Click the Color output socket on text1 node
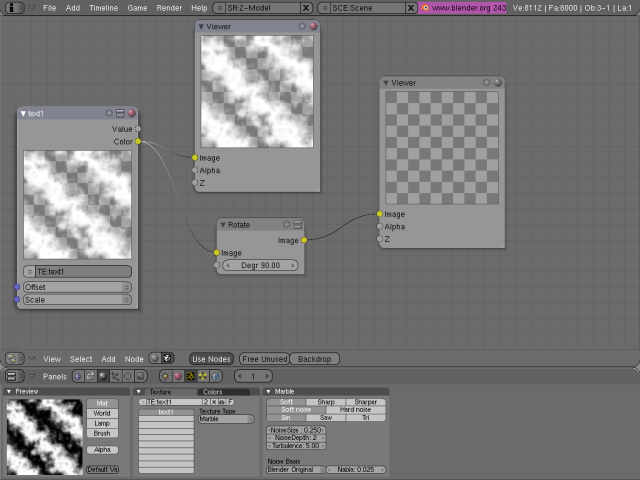The width and height of the screenshot is (640, 480). pyautogui.click(x=138, y=142)
